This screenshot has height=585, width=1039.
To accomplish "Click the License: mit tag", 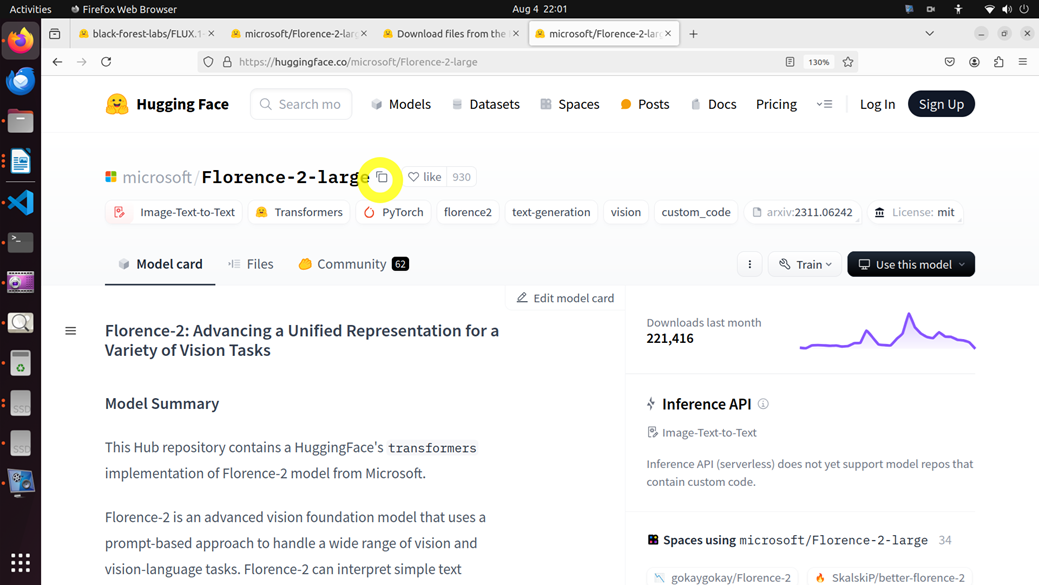I will pos(915,212).
